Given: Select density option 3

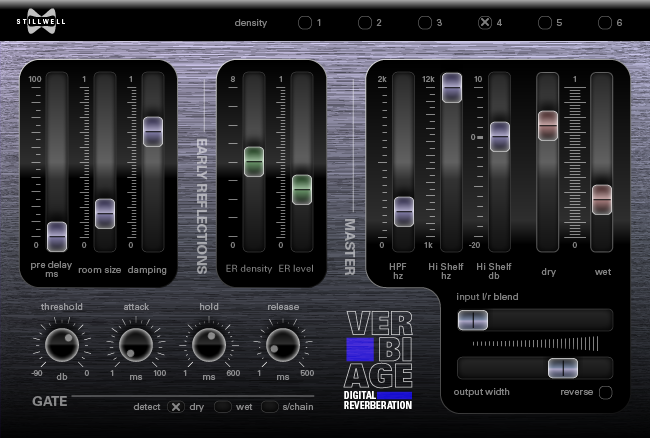Looking at the screenshot, I should click(x=424, y=23).
